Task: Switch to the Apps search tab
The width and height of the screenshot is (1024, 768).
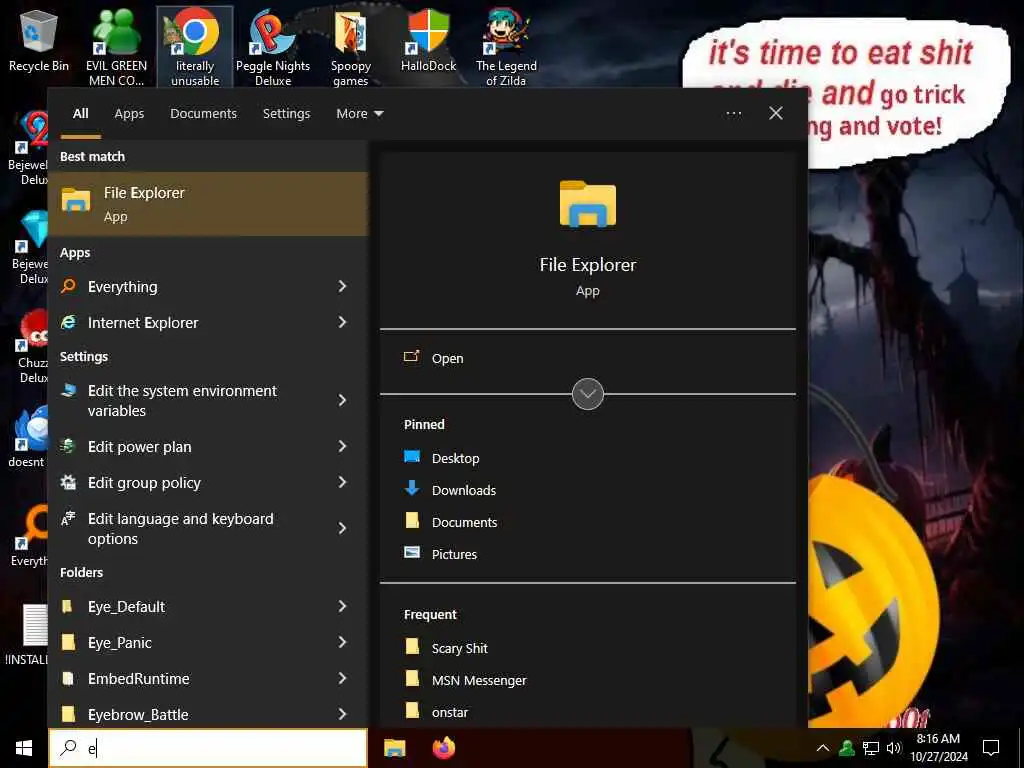Action: [129, 114]
